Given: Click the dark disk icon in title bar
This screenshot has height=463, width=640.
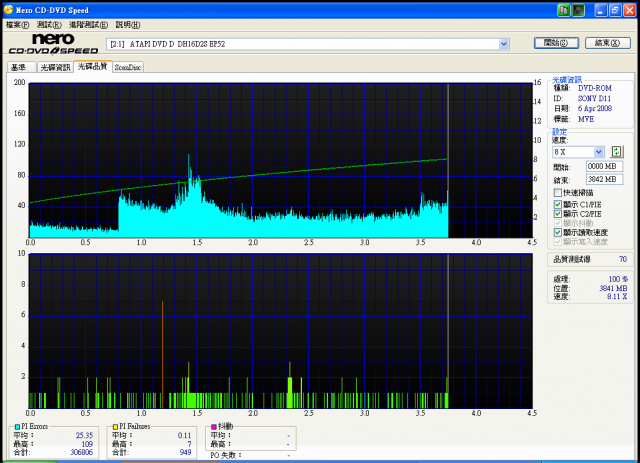Looking at the screenshot, I should click(578, 10).
